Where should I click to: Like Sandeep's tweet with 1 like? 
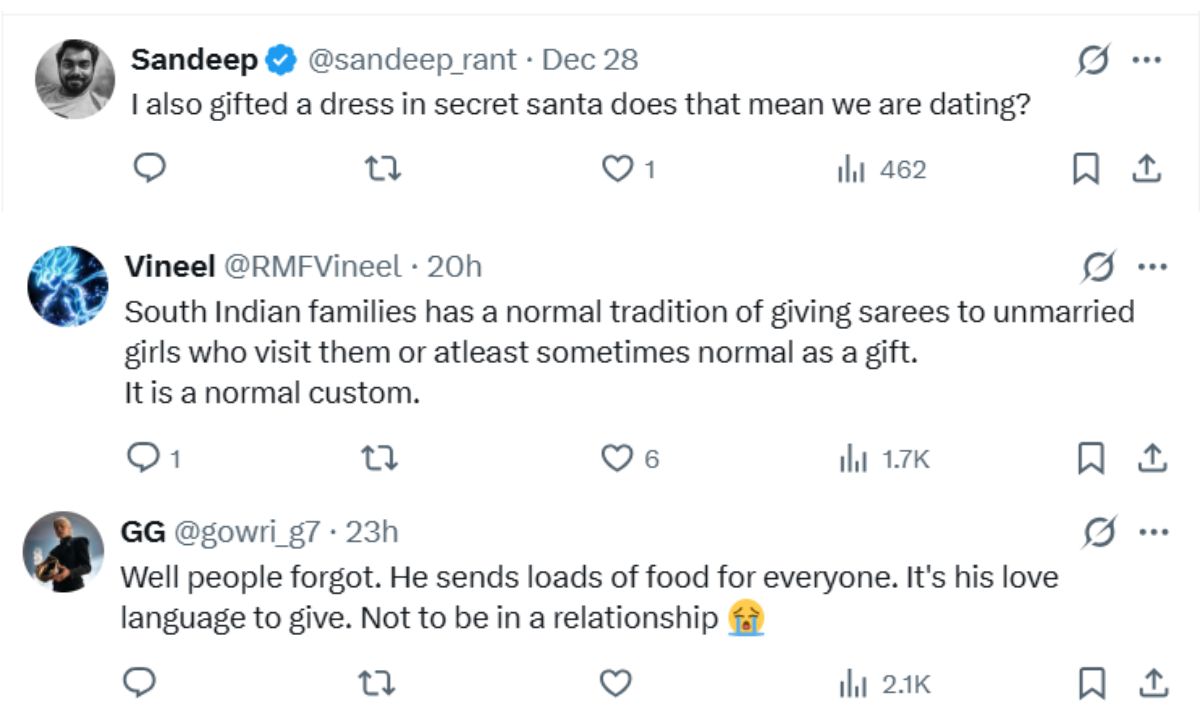click(x=617, y=170)
